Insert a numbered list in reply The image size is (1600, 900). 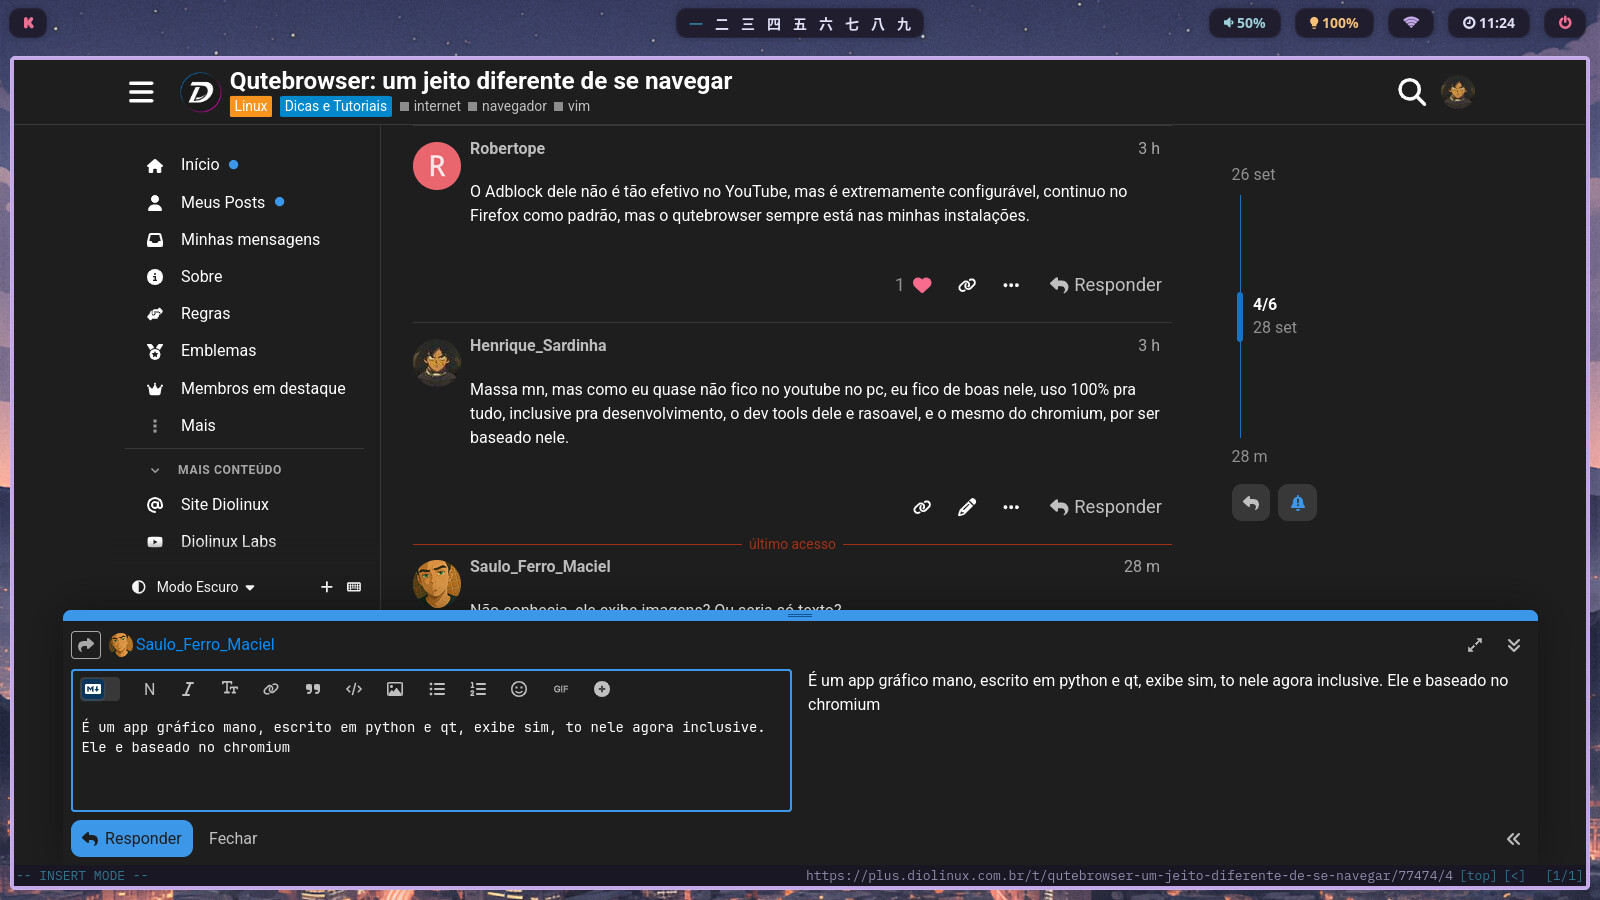478,689
